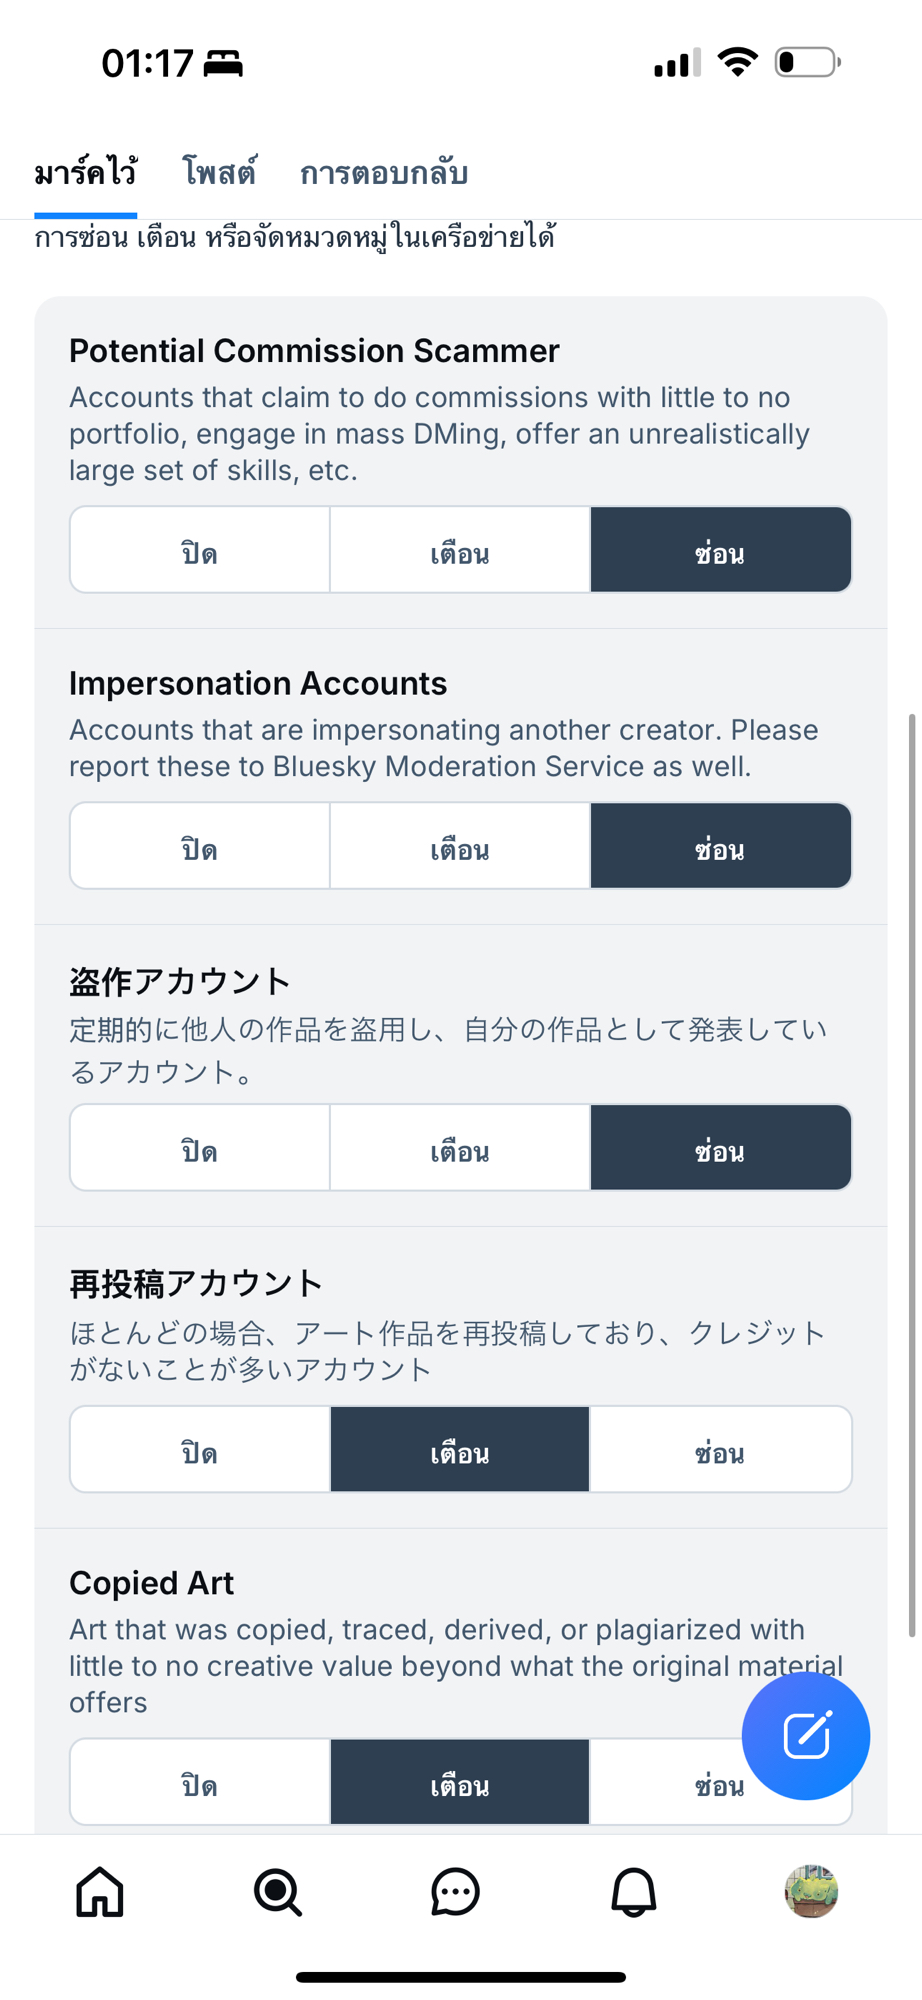
Task: Set 盗作アカウント label to เตือน
Action: point(460,1148)
